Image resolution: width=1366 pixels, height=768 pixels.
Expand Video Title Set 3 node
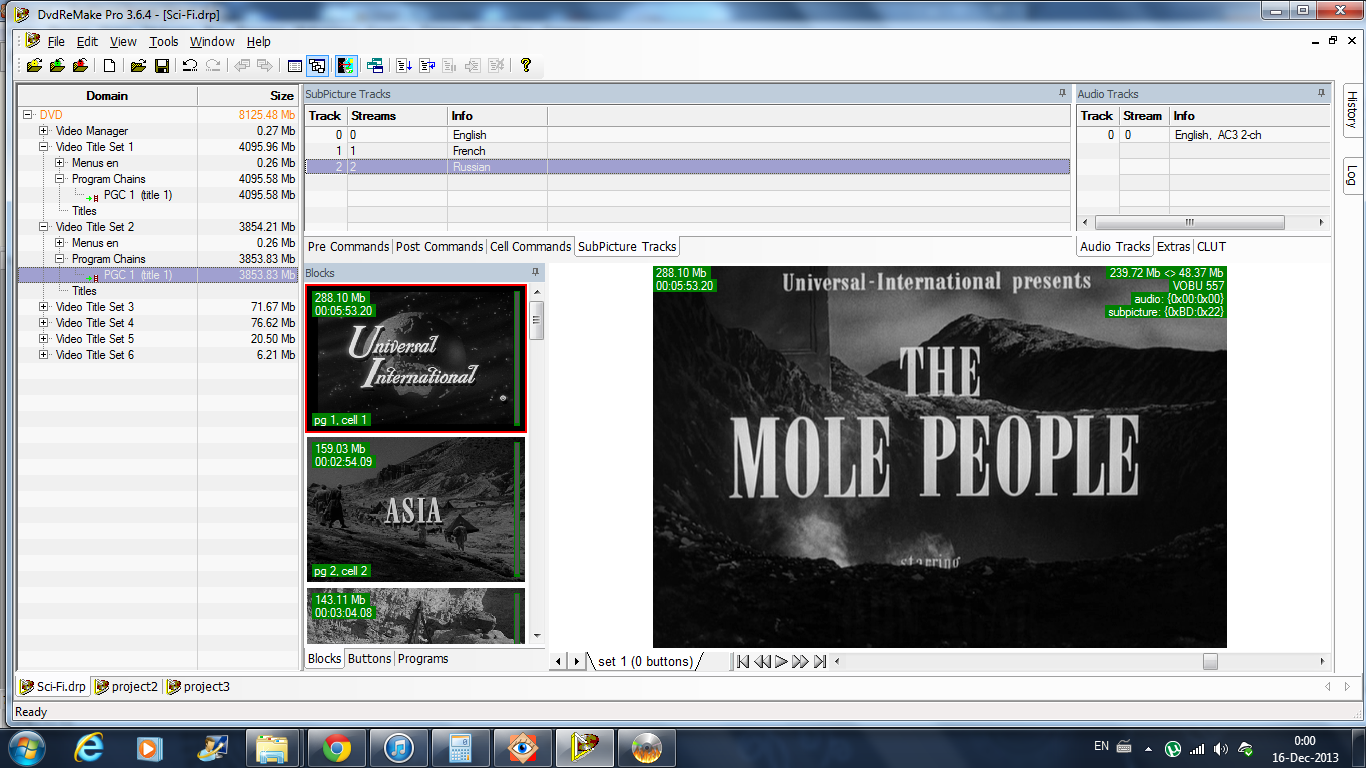tap(44, 307)
